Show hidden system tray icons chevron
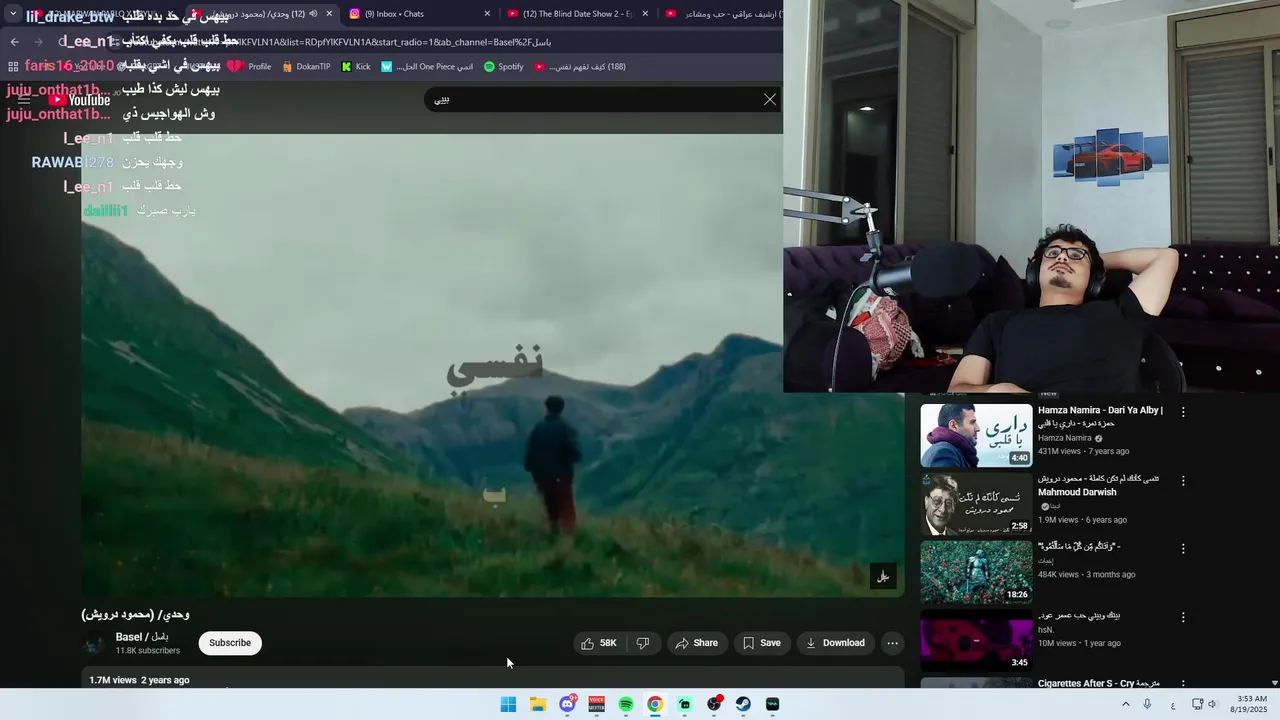Image resolution: width=1280 pixels, height=720 pixels. 1125,704
